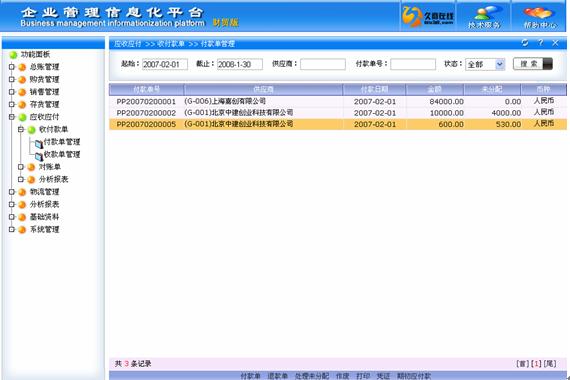Click orange ball icon beside 存货管理
This screenshot has width=570, height=380.
22,105
